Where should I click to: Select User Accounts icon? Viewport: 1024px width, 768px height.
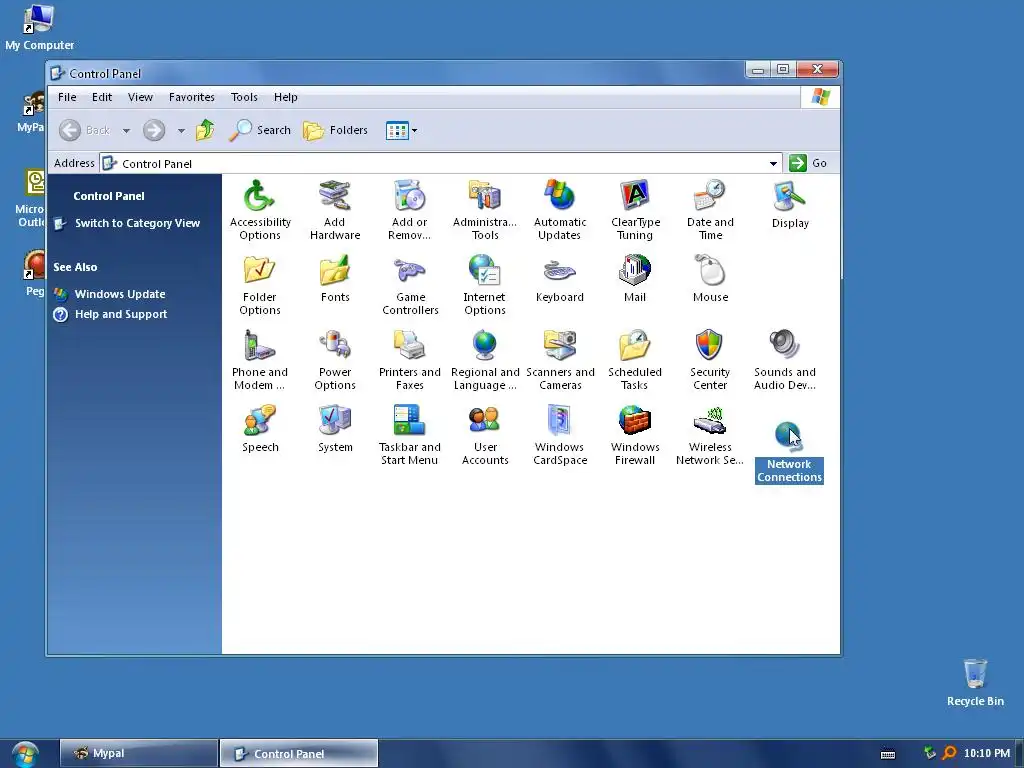(x=485, y=435)
